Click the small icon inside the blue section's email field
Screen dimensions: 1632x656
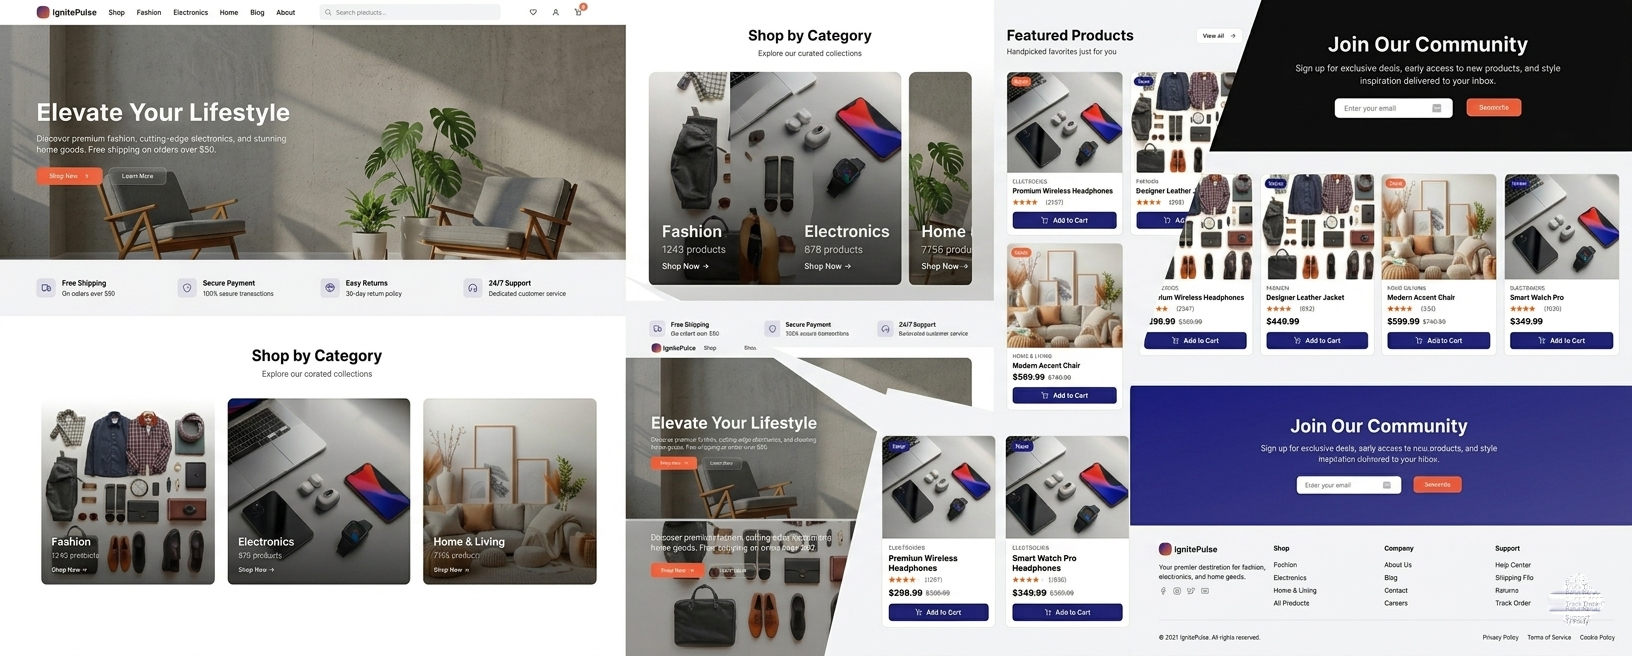coord(1387,485)
